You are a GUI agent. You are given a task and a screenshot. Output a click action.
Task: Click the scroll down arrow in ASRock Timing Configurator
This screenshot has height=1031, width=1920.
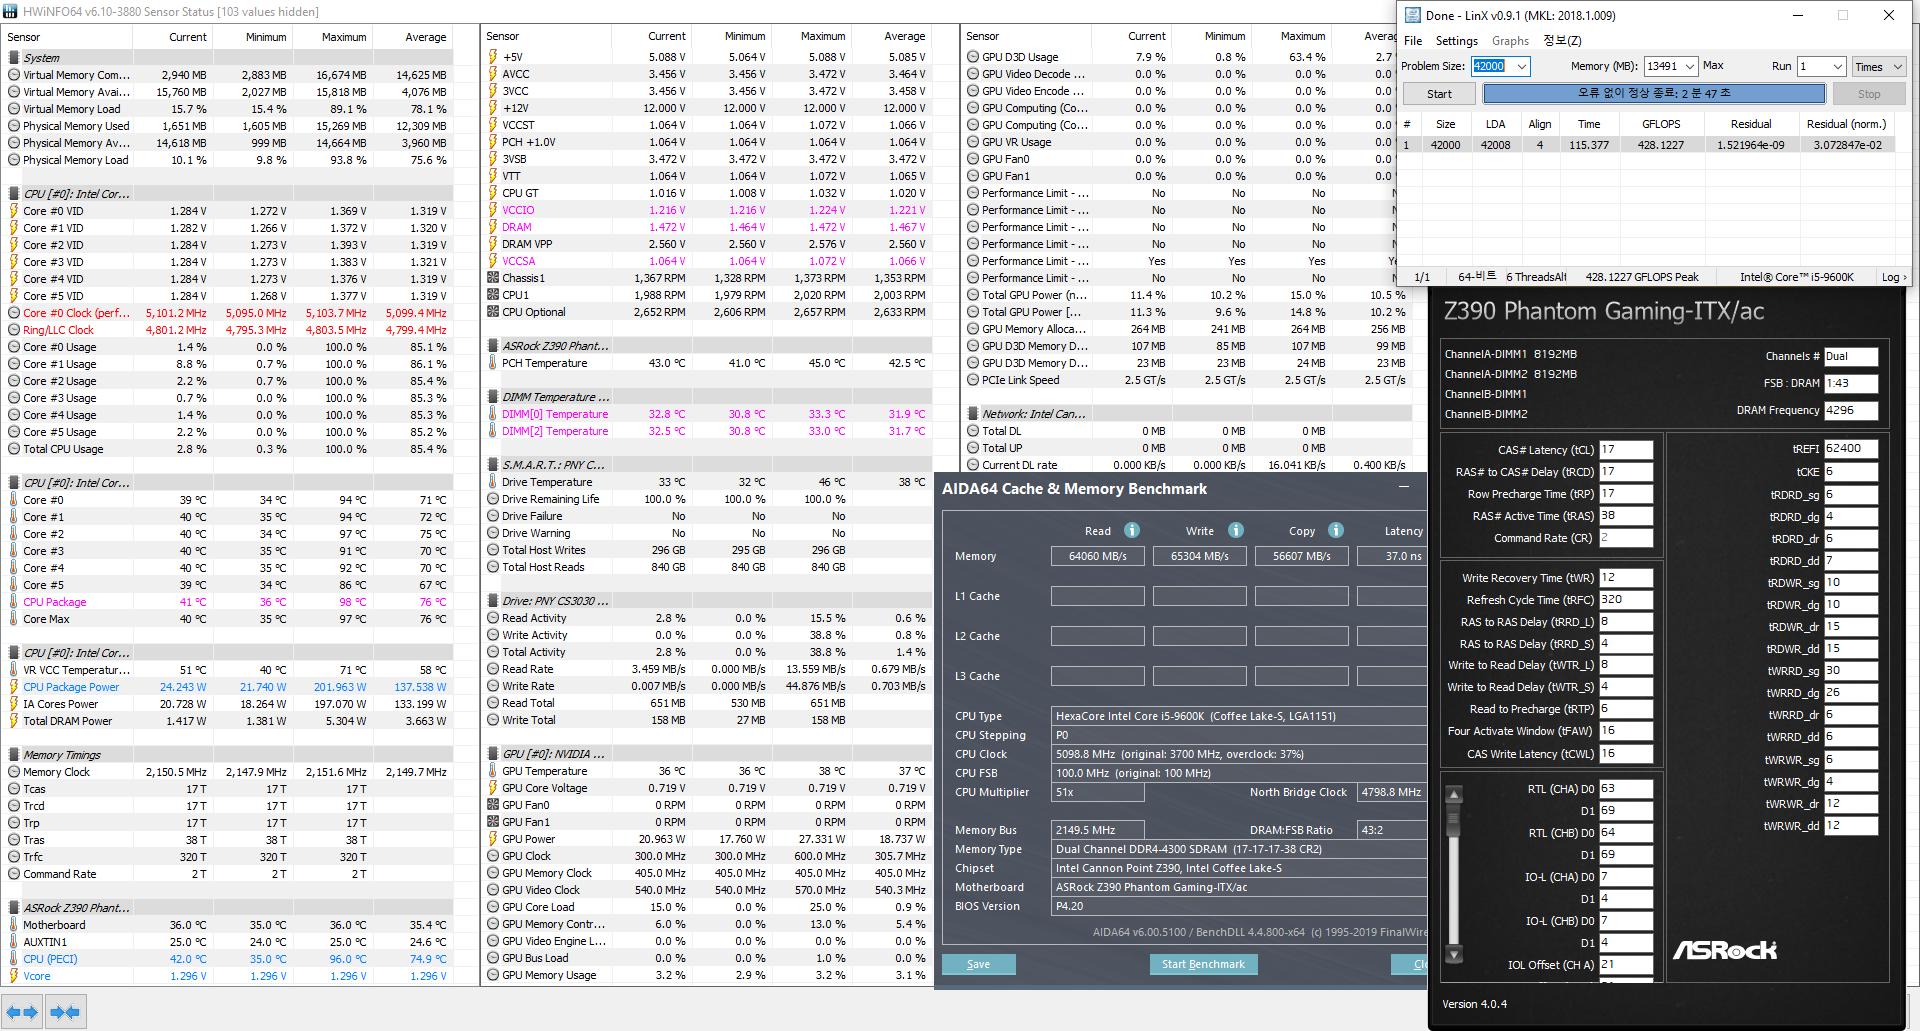[x=1454, y=954]
